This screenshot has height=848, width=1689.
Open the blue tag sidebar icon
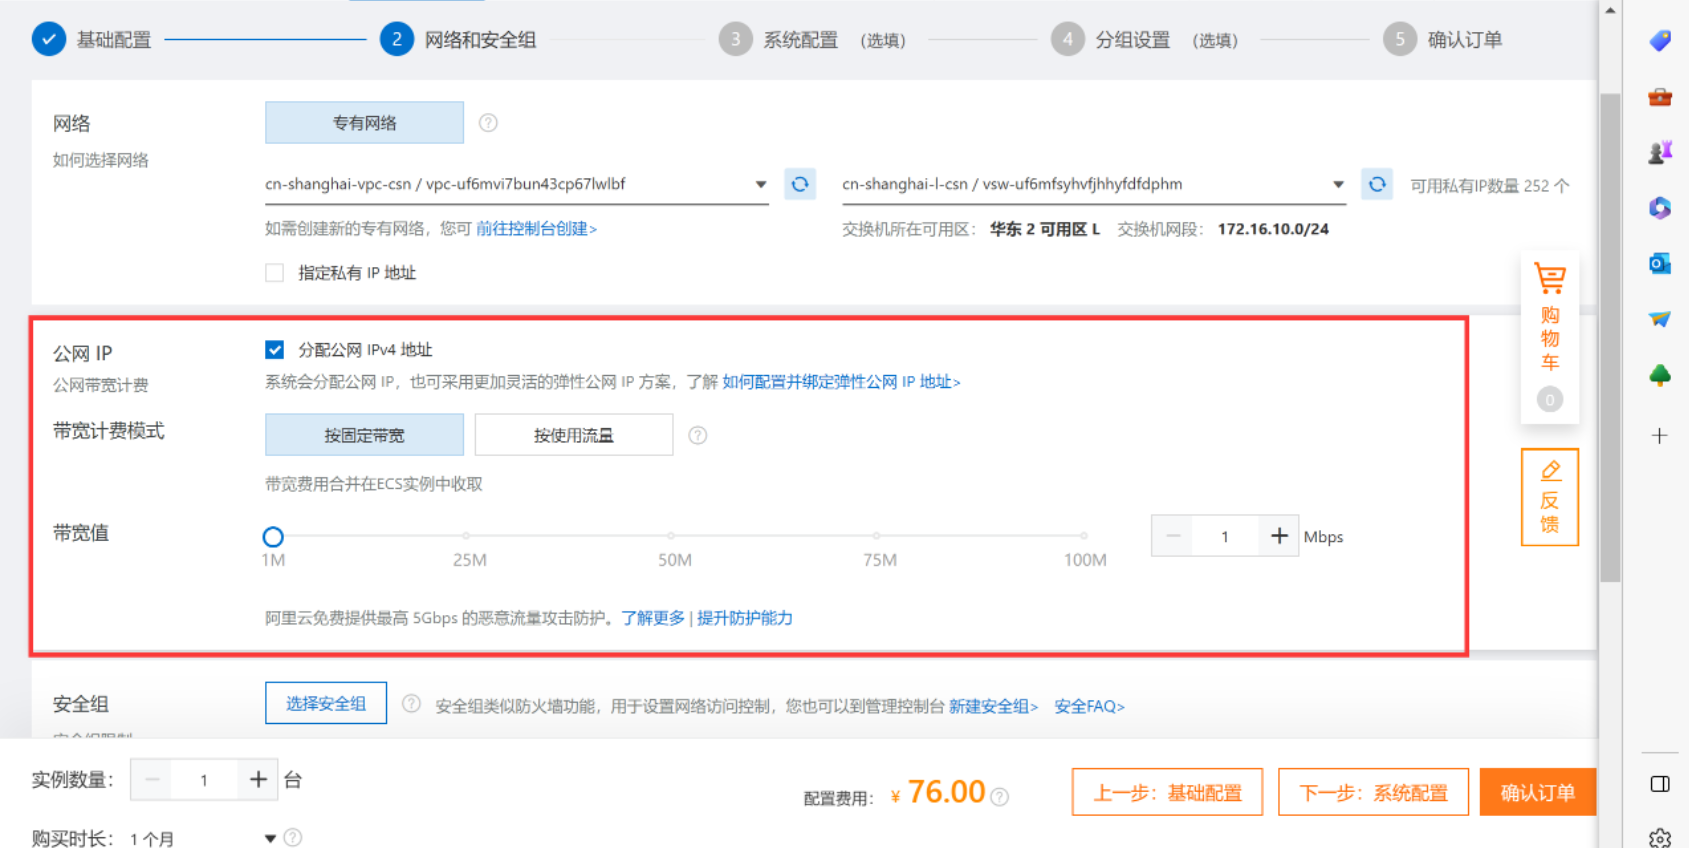coord(1660,41)
